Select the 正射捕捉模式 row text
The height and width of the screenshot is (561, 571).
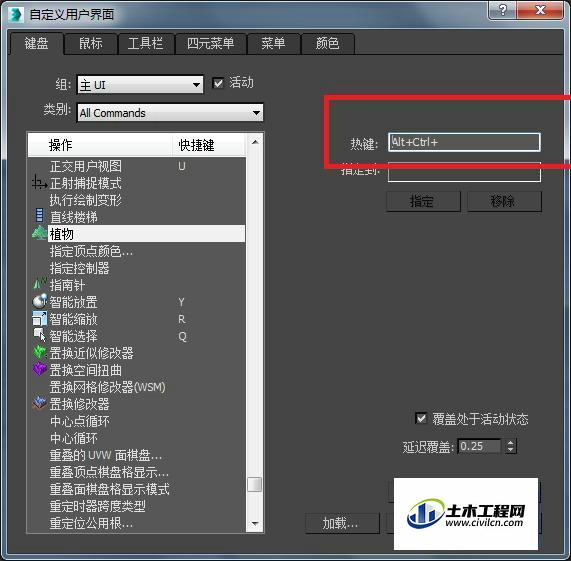(x=86, y=183)
